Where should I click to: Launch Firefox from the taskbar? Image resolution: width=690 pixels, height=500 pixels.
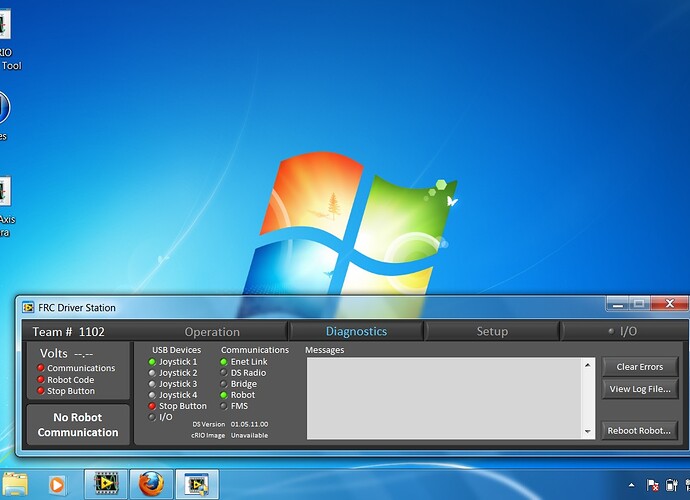click(151, 484)
